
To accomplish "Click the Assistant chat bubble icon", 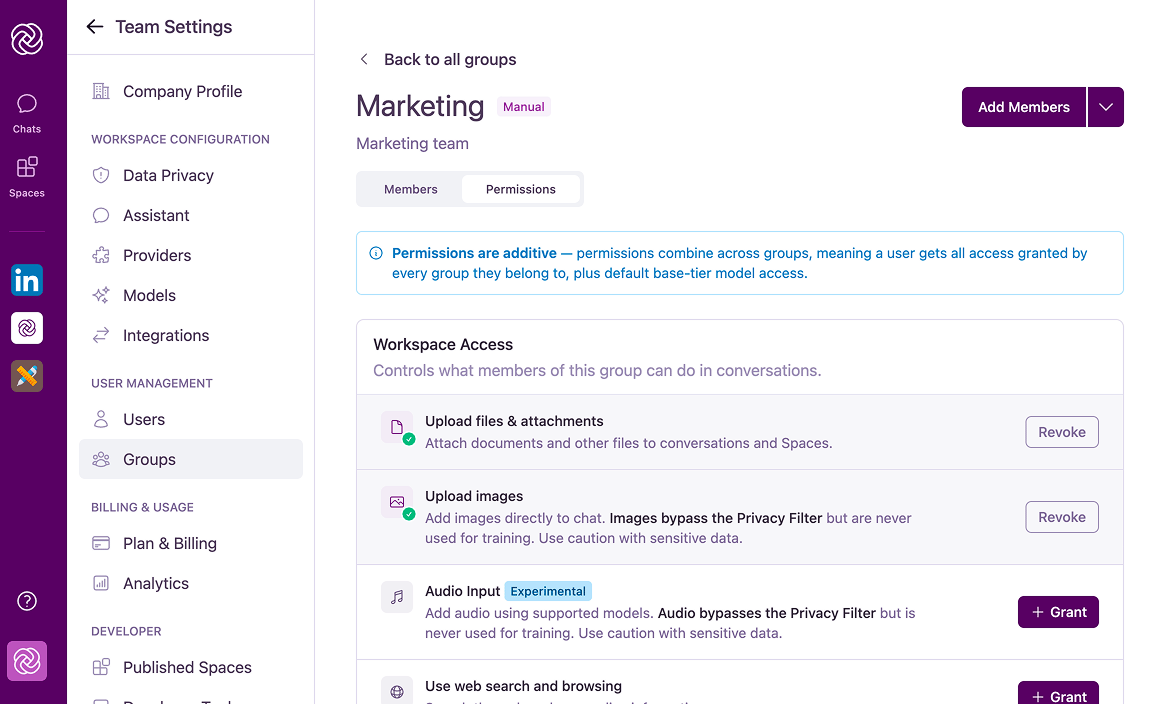I will [101, 215].
